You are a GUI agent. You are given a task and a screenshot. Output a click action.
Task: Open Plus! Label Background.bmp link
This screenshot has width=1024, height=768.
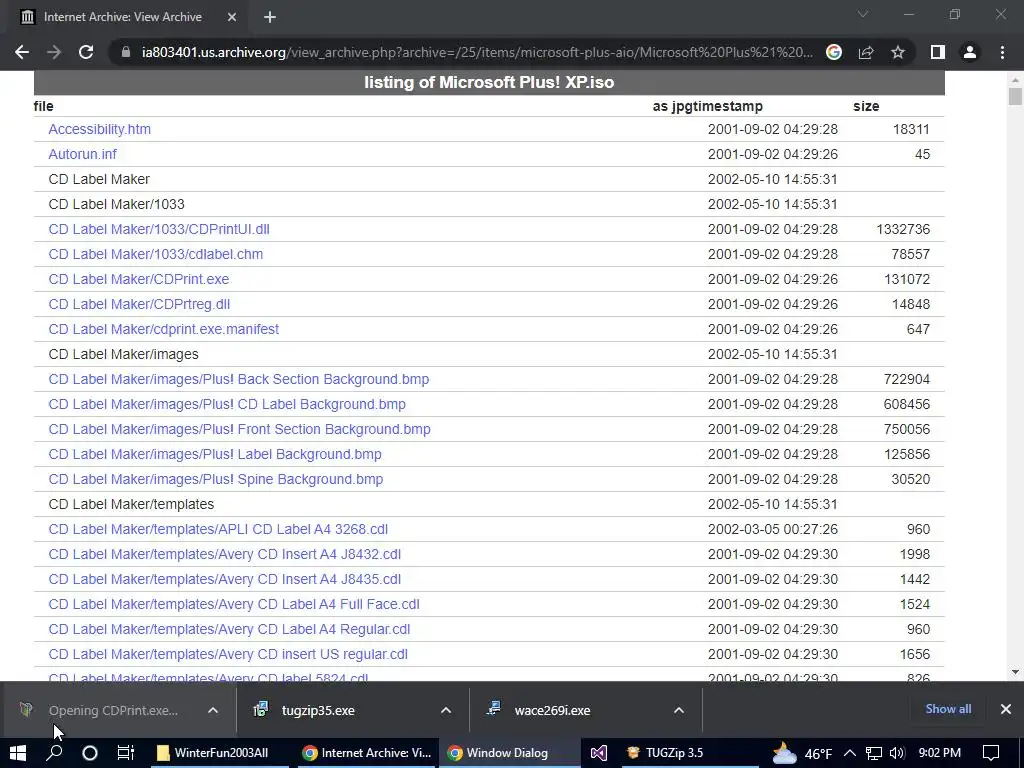click(215, 454)
